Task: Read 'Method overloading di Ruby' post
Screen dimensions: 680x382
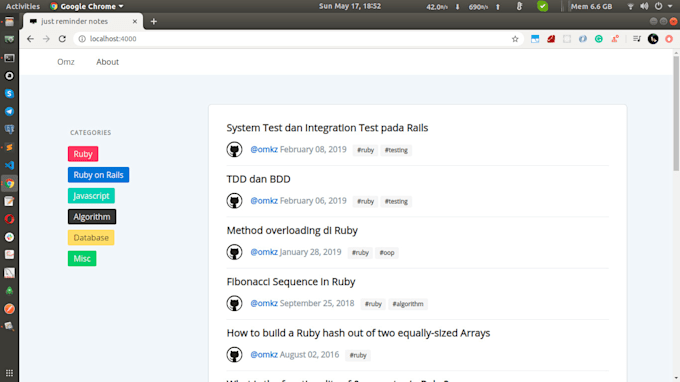Action: [292, 230]
